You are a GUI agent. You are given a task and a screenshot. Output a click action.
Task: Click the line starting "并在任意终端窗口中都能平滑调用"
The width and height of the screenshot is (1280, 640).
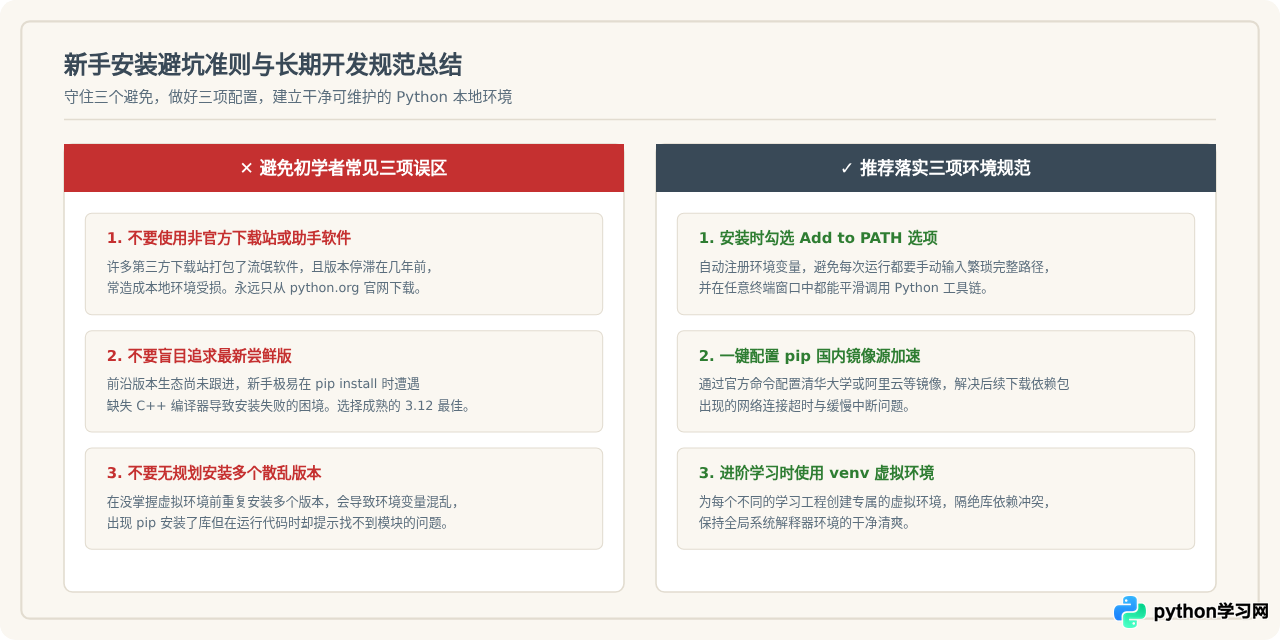point(844,288)
